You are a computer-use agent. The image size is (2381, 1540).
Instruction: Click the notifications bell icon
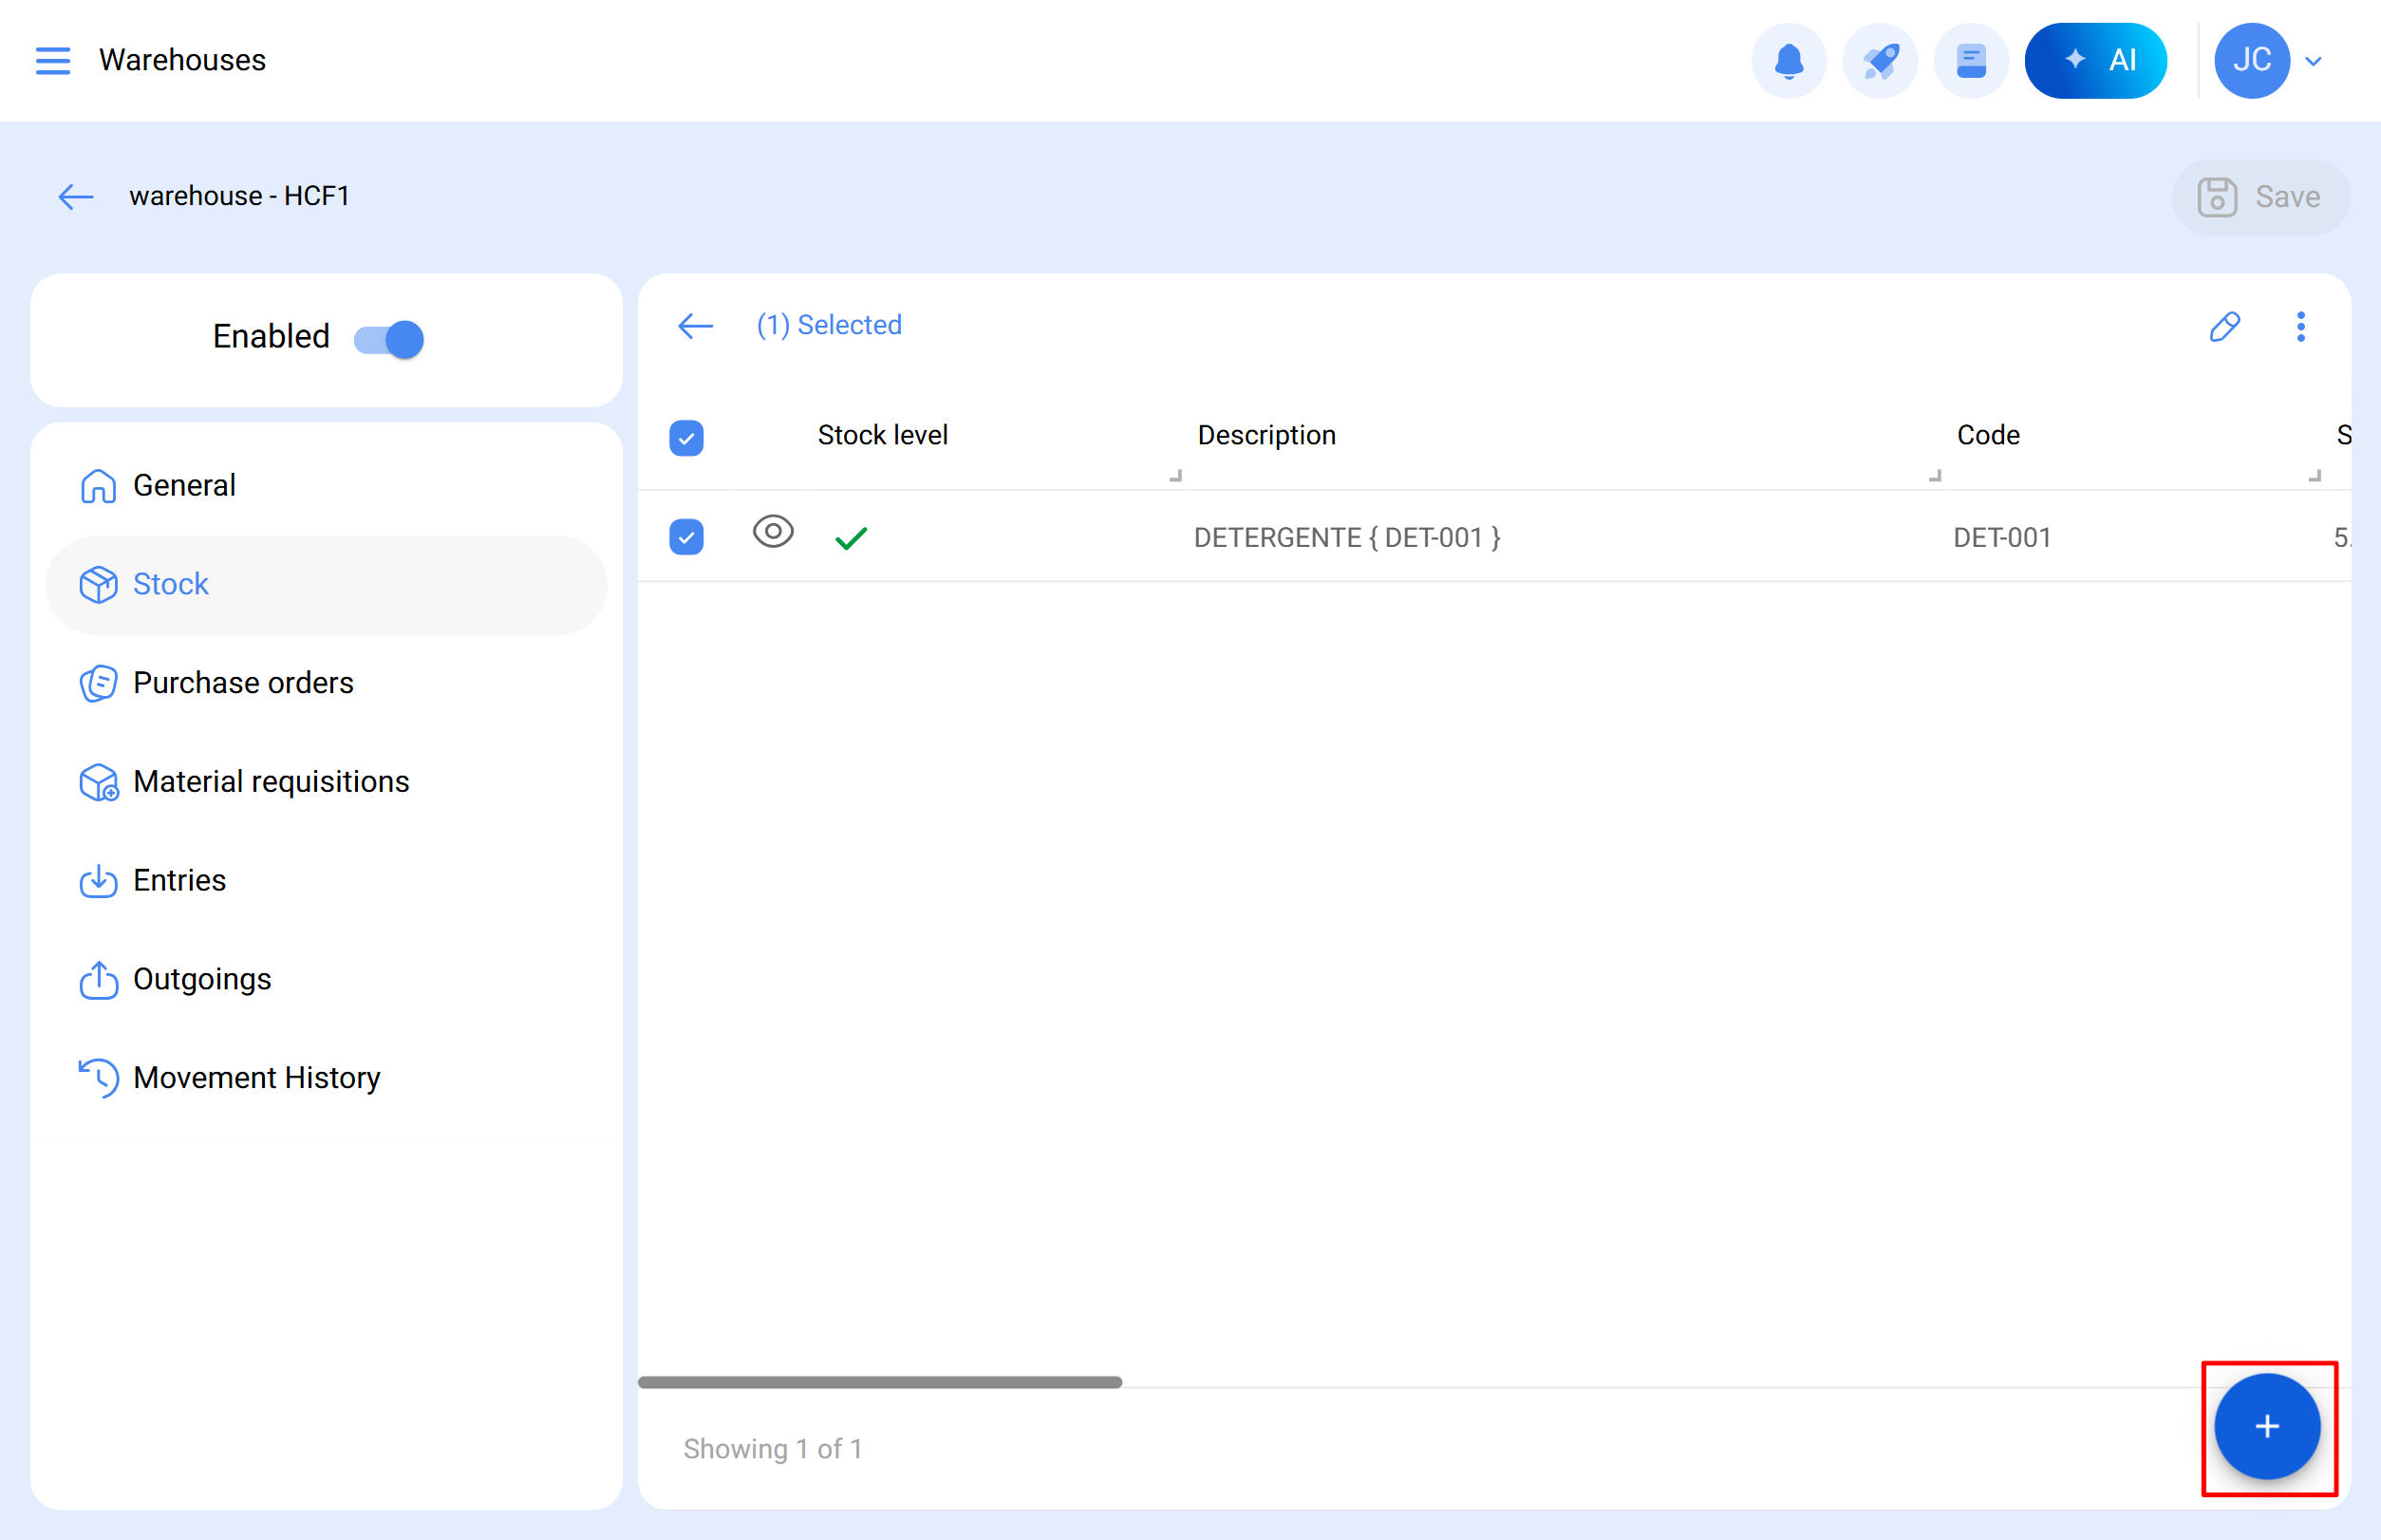[1788, 61]
